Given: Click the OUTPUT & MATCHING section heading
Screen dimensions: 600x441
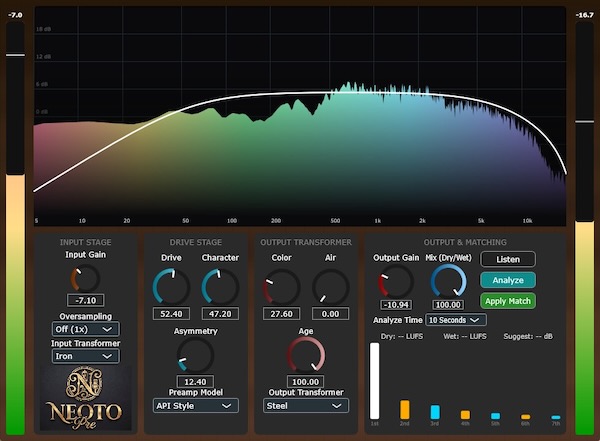Looking at the screenshot, I should (x=465, y=242).
